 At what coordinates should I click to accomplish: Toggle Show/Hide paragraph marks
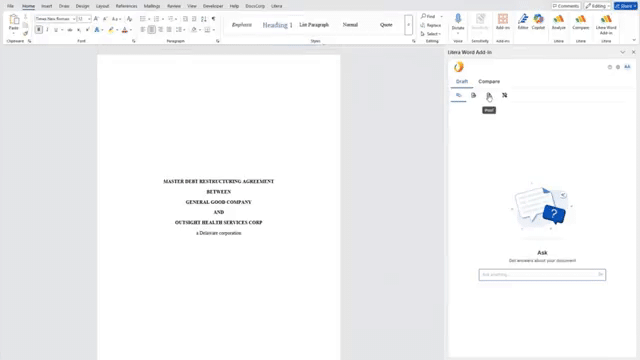tap(213, 19)
